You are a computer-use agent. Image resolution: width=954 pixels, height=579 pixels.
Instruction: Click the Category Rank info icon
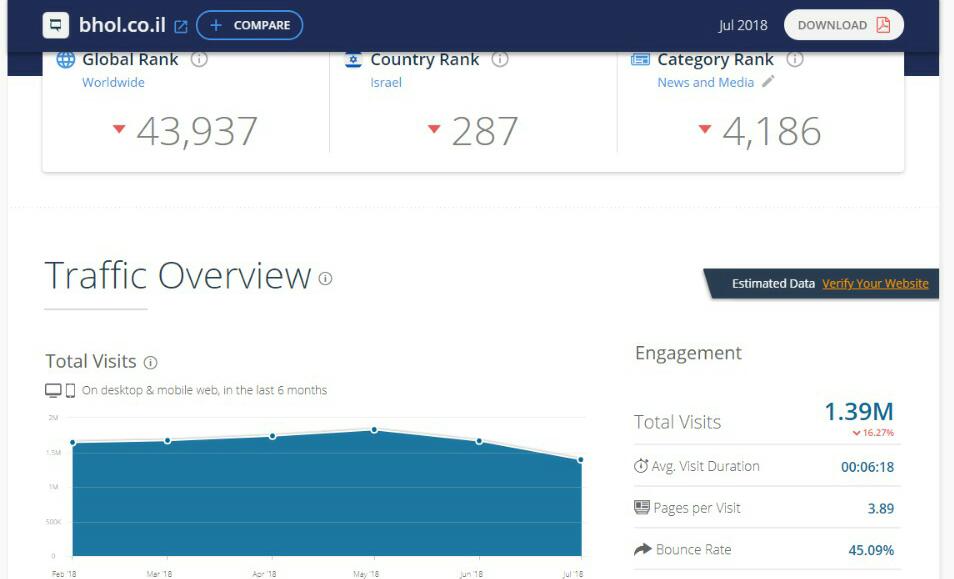[795, 59]
